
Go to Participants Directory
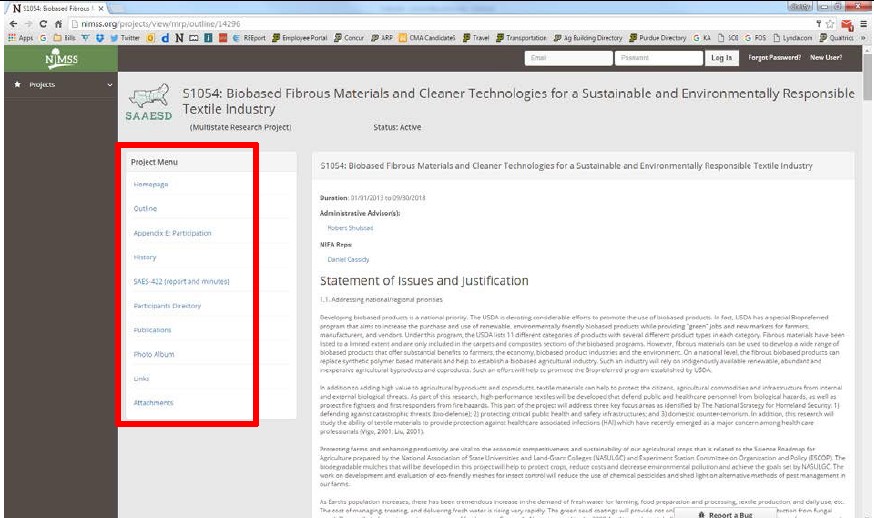coord(167,306)
